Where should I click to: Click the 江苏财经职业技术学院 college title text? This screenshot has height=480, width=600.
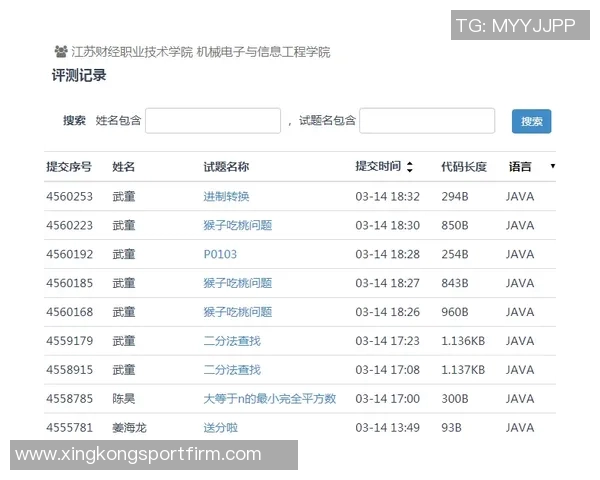tap(132, 52)
